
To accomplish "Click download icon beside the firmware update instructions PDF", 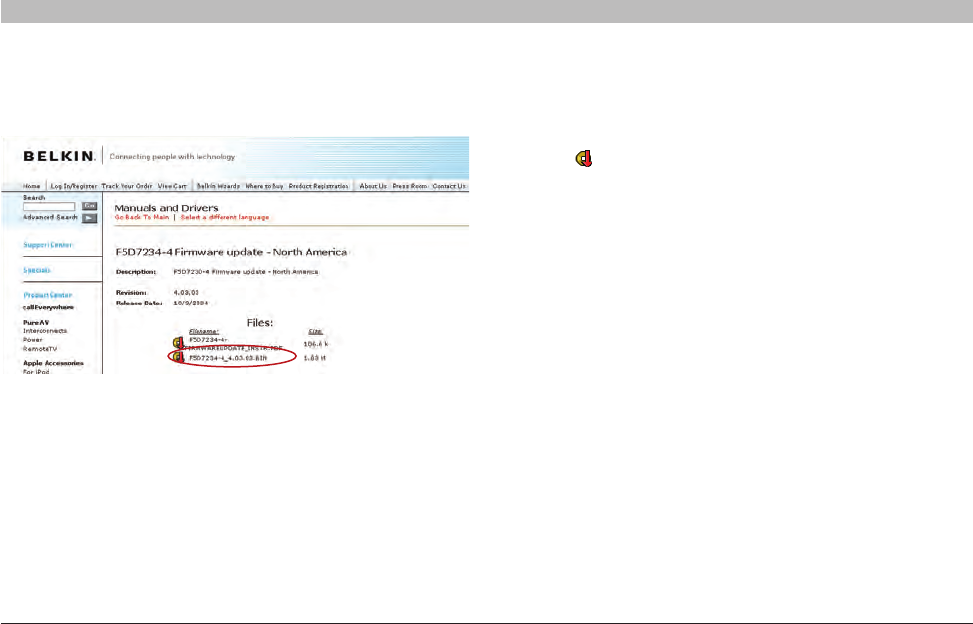I will click(178, 342).
